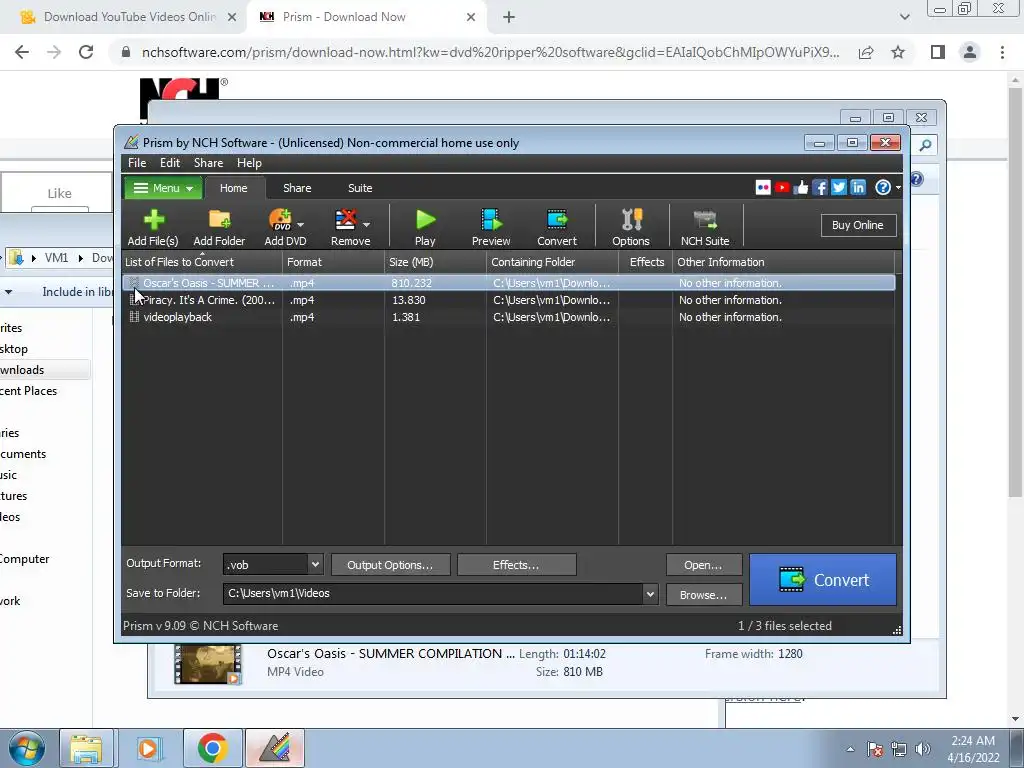1024x768 pixels.
Task: Open the Edit menu in Prism
Action: 170,163
